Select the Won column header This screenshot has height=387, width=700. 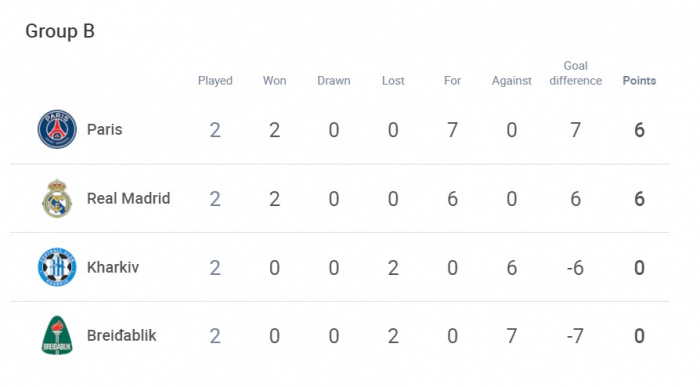coord(275,81)
